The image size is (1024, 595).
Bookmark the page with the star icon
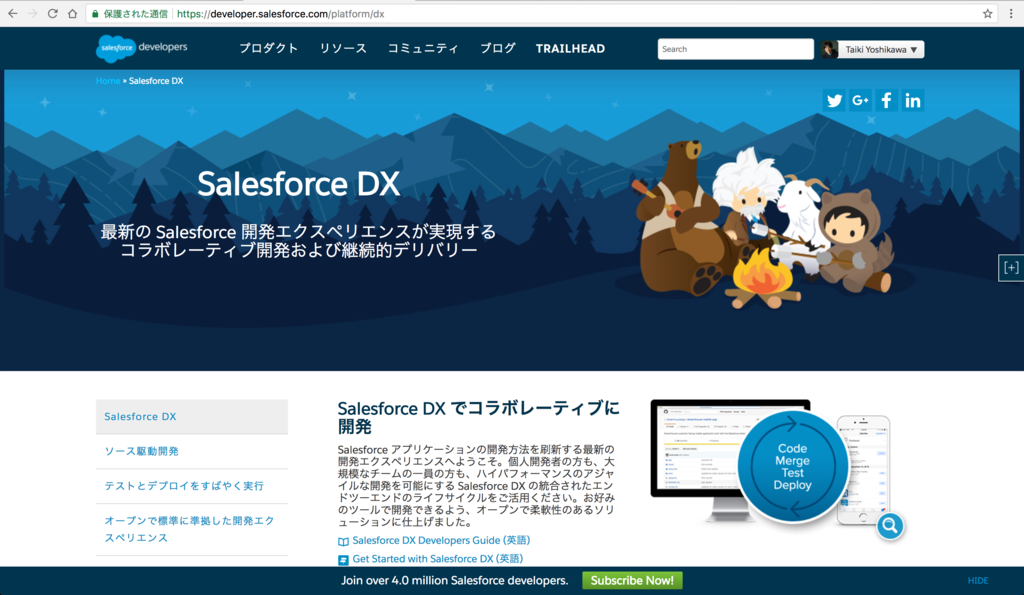988,14
